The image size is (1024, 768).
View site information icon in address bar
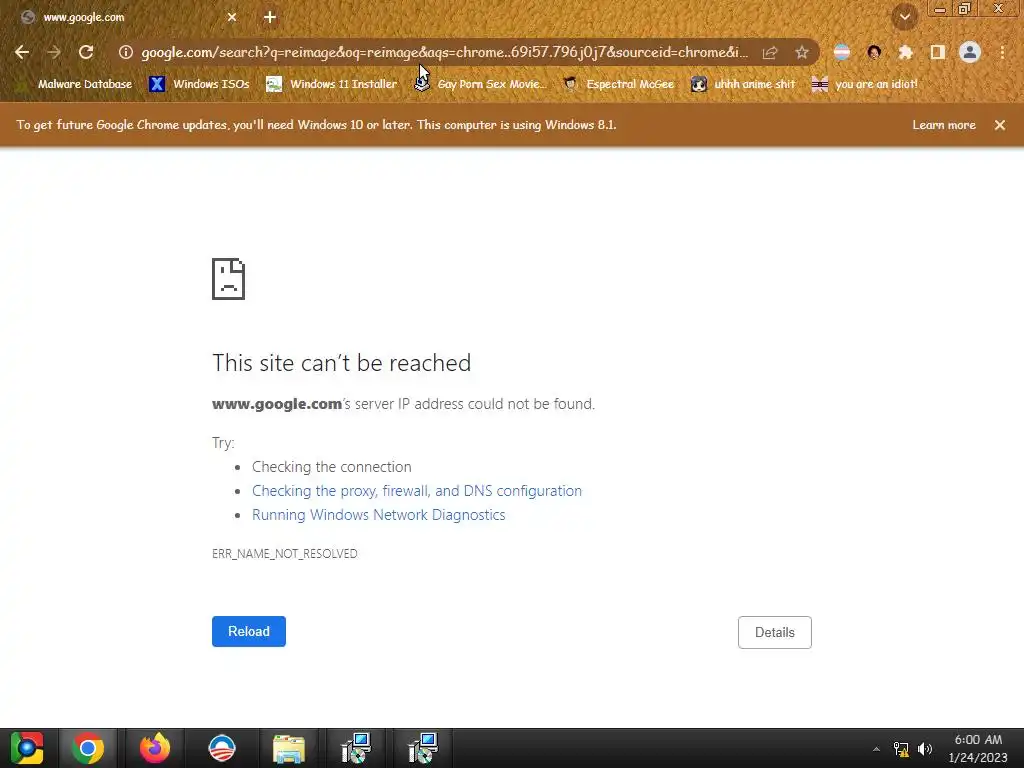click(x=125, y=52)
